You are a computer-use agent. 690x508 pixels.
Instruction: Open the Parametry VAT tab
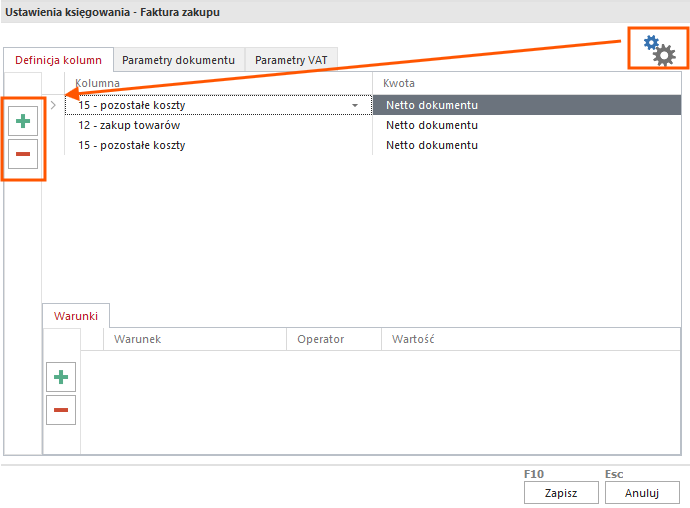(290, 60)
